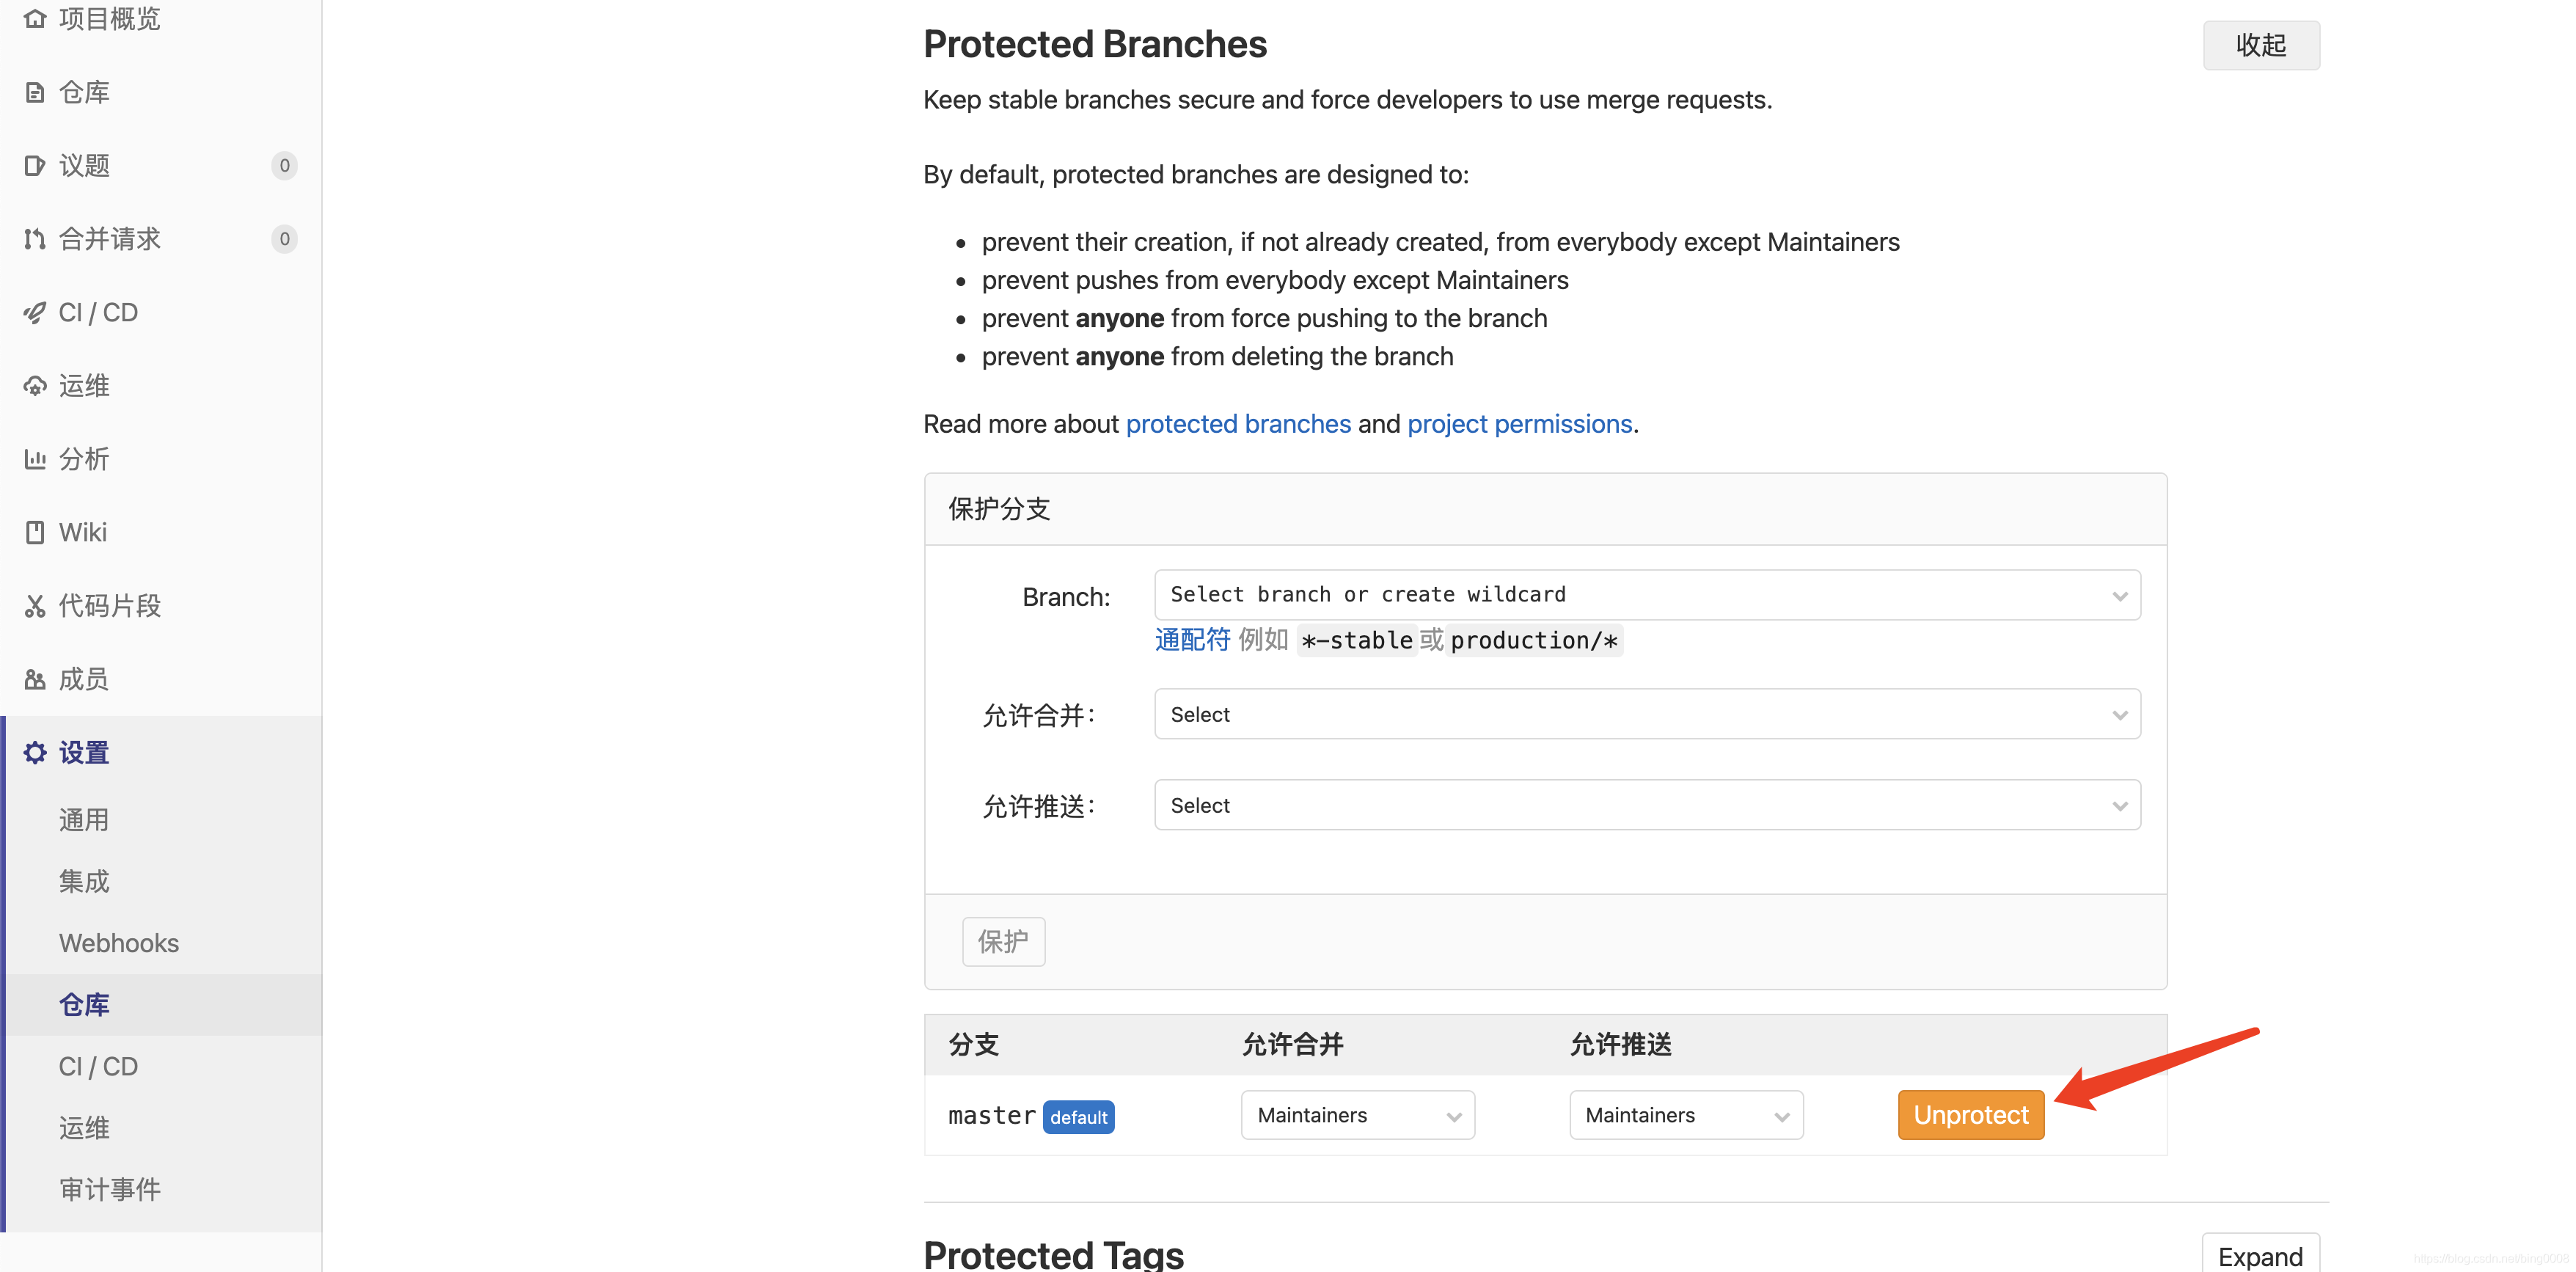Click the Wiki book icon

35,532
